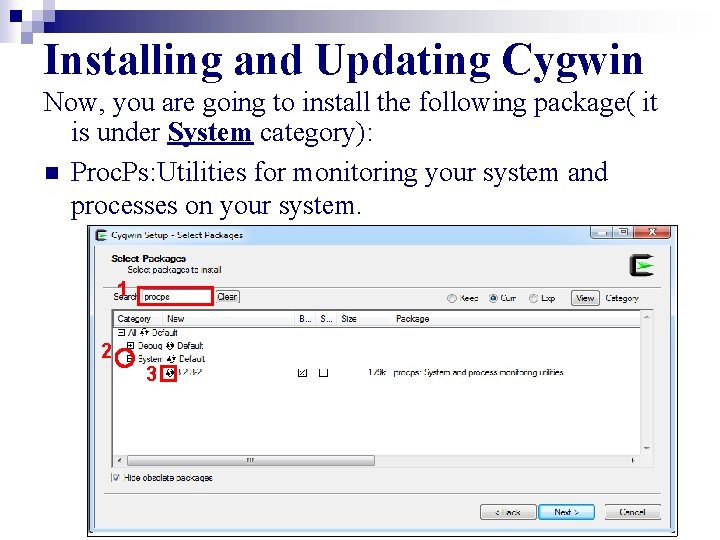Click cycle icon next to All Default

click(144, 332)
